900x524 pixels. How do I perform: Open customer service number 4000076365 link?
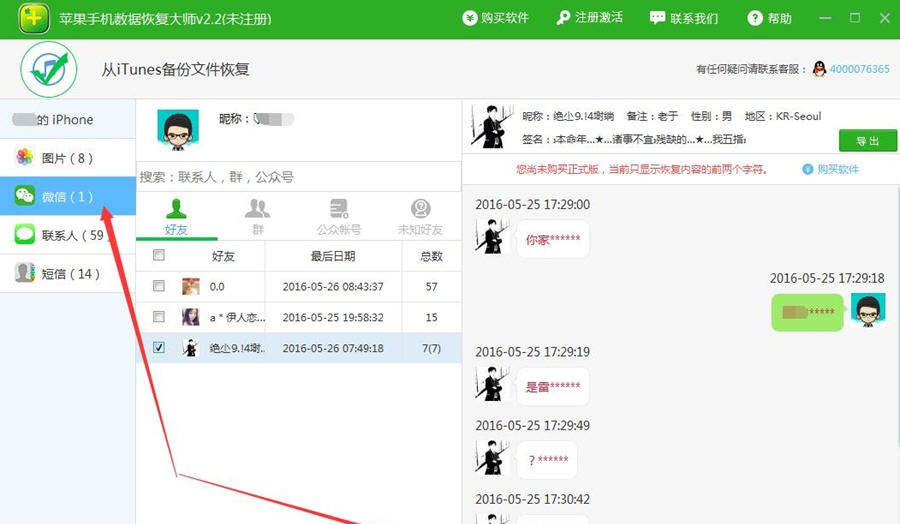click(x=859, y=69)
